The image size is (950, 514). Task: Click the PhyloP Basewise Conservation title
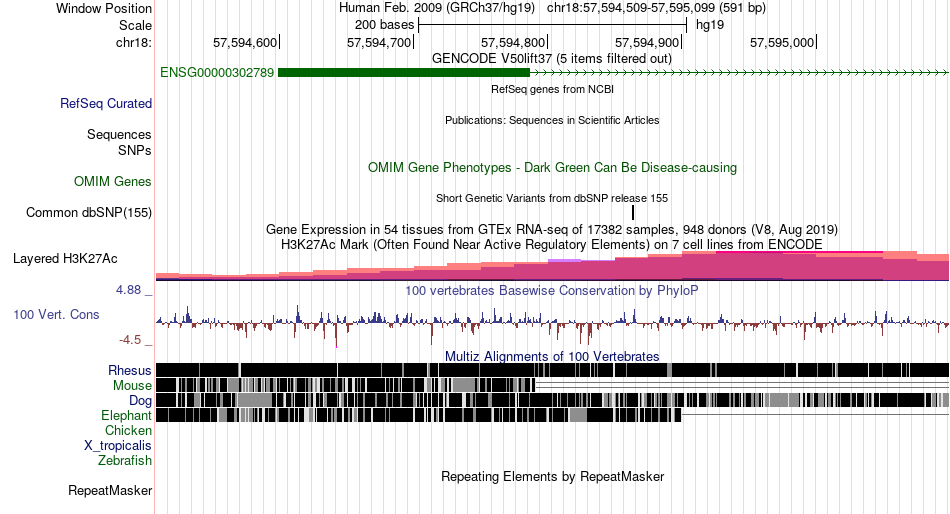(552, 290)
